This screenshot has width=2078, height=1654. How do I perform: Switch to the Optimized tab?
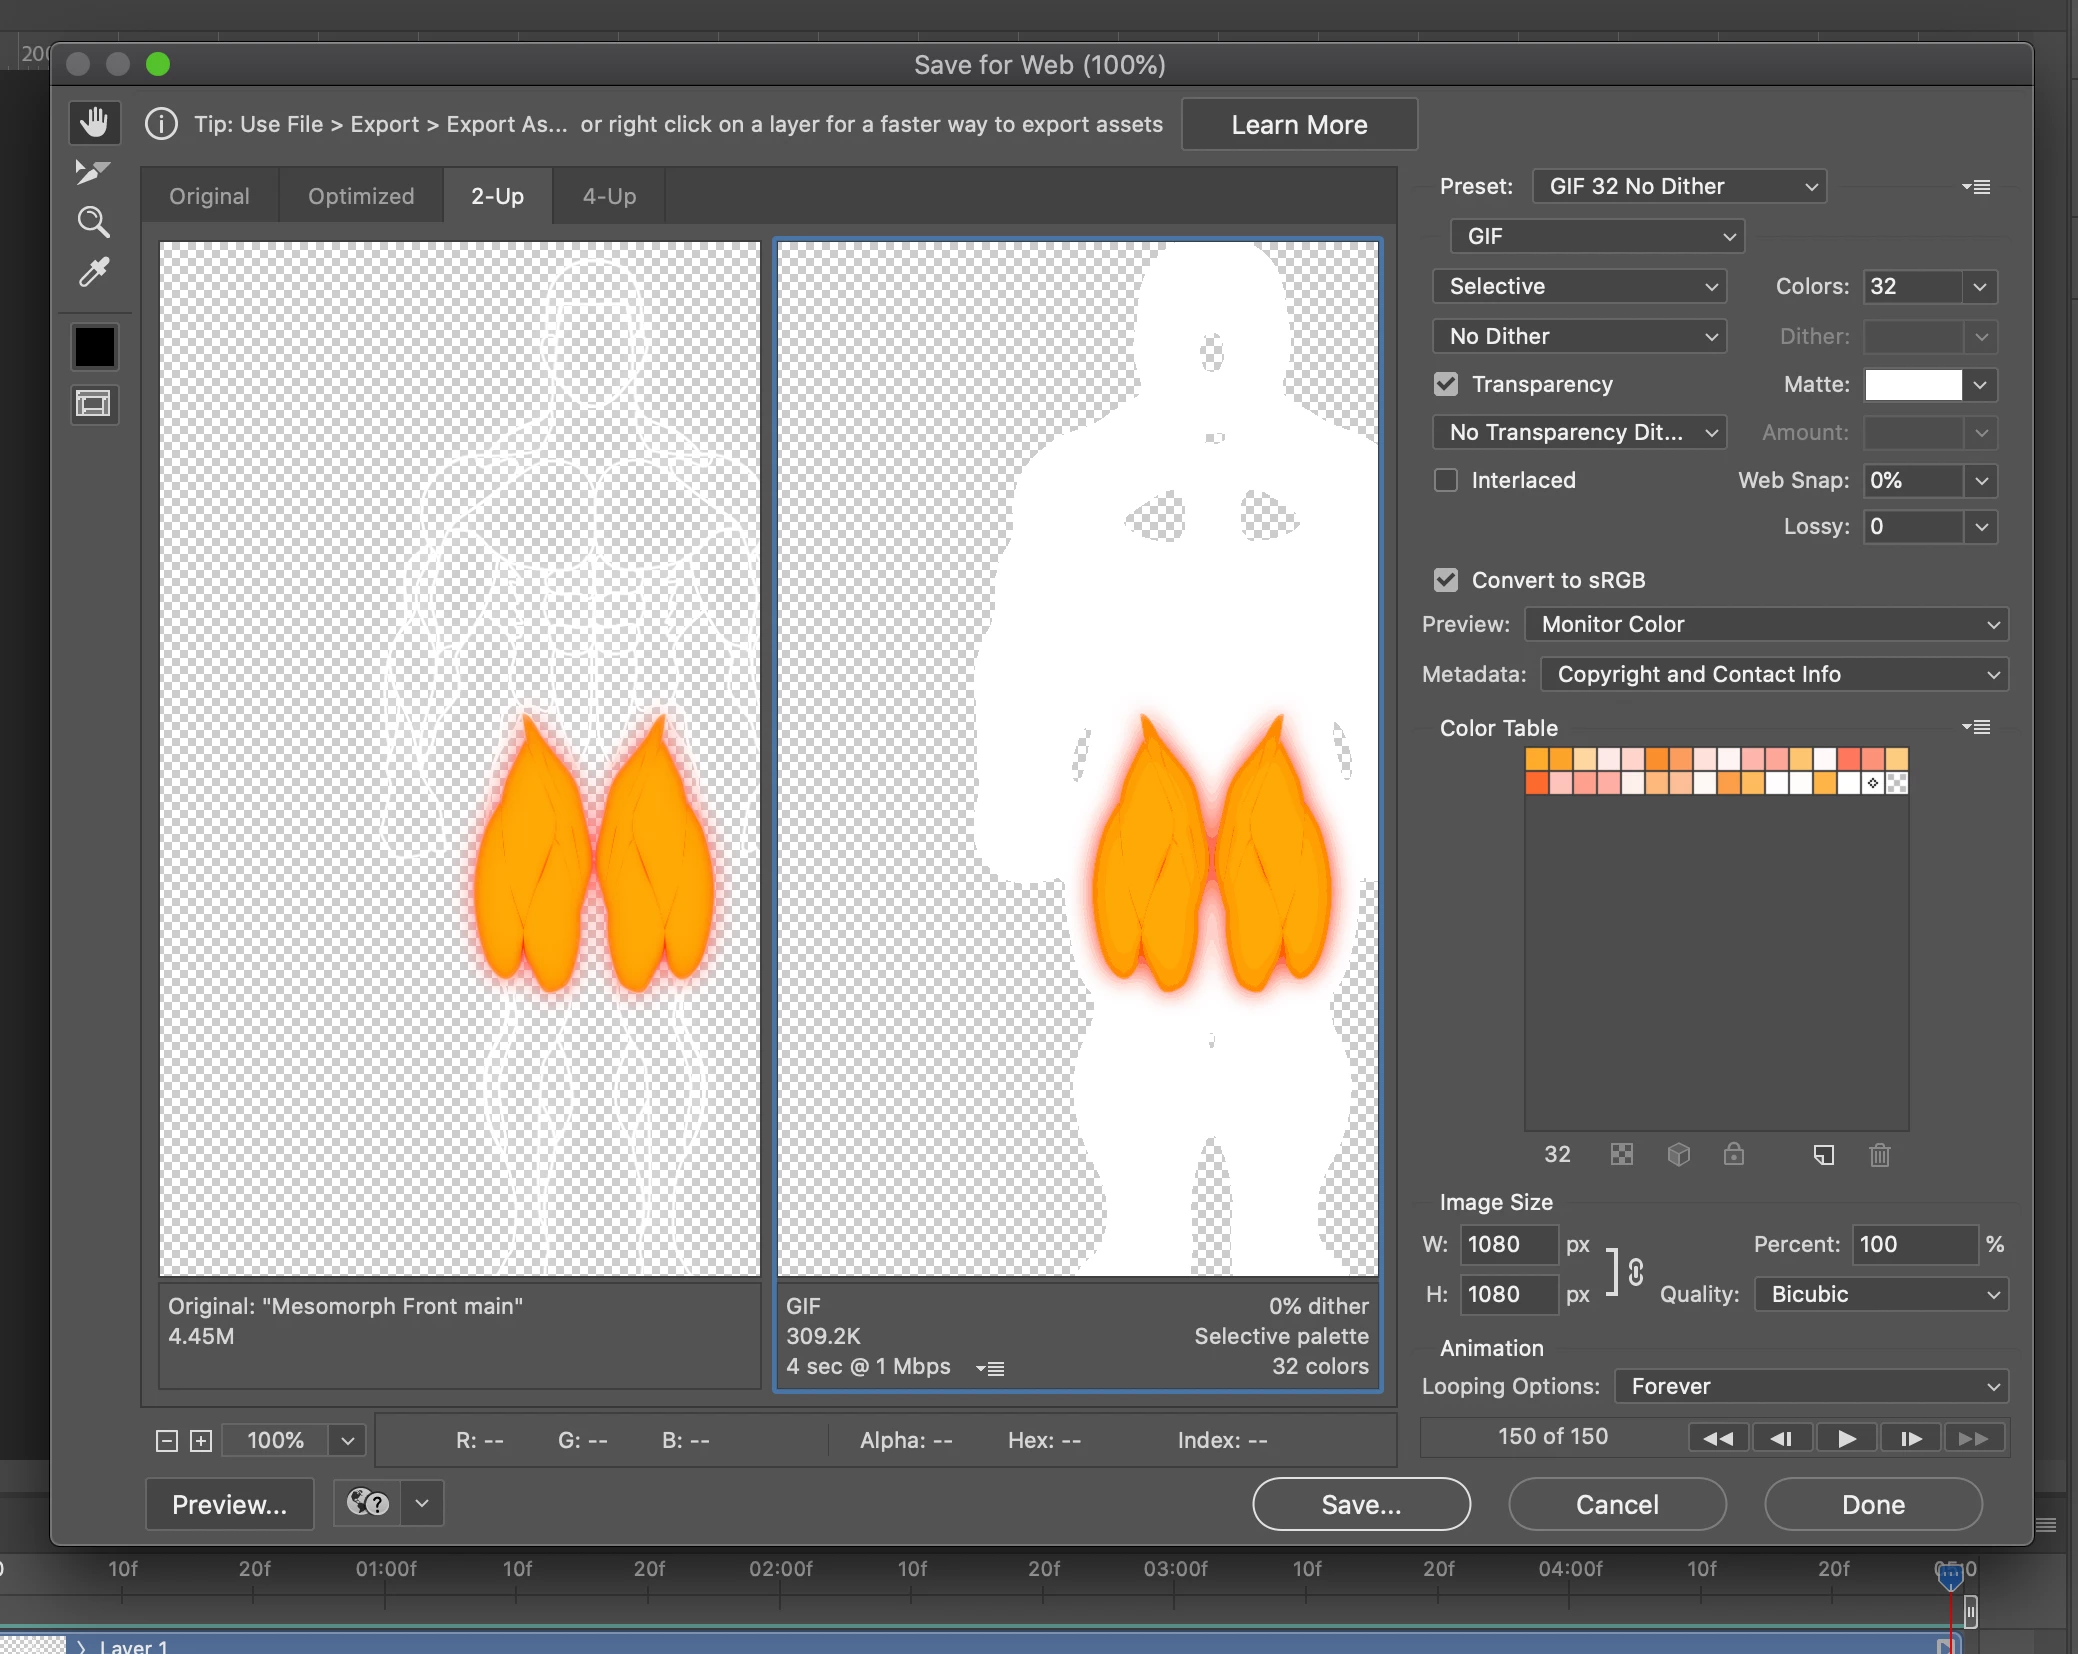tap(361, 196)
